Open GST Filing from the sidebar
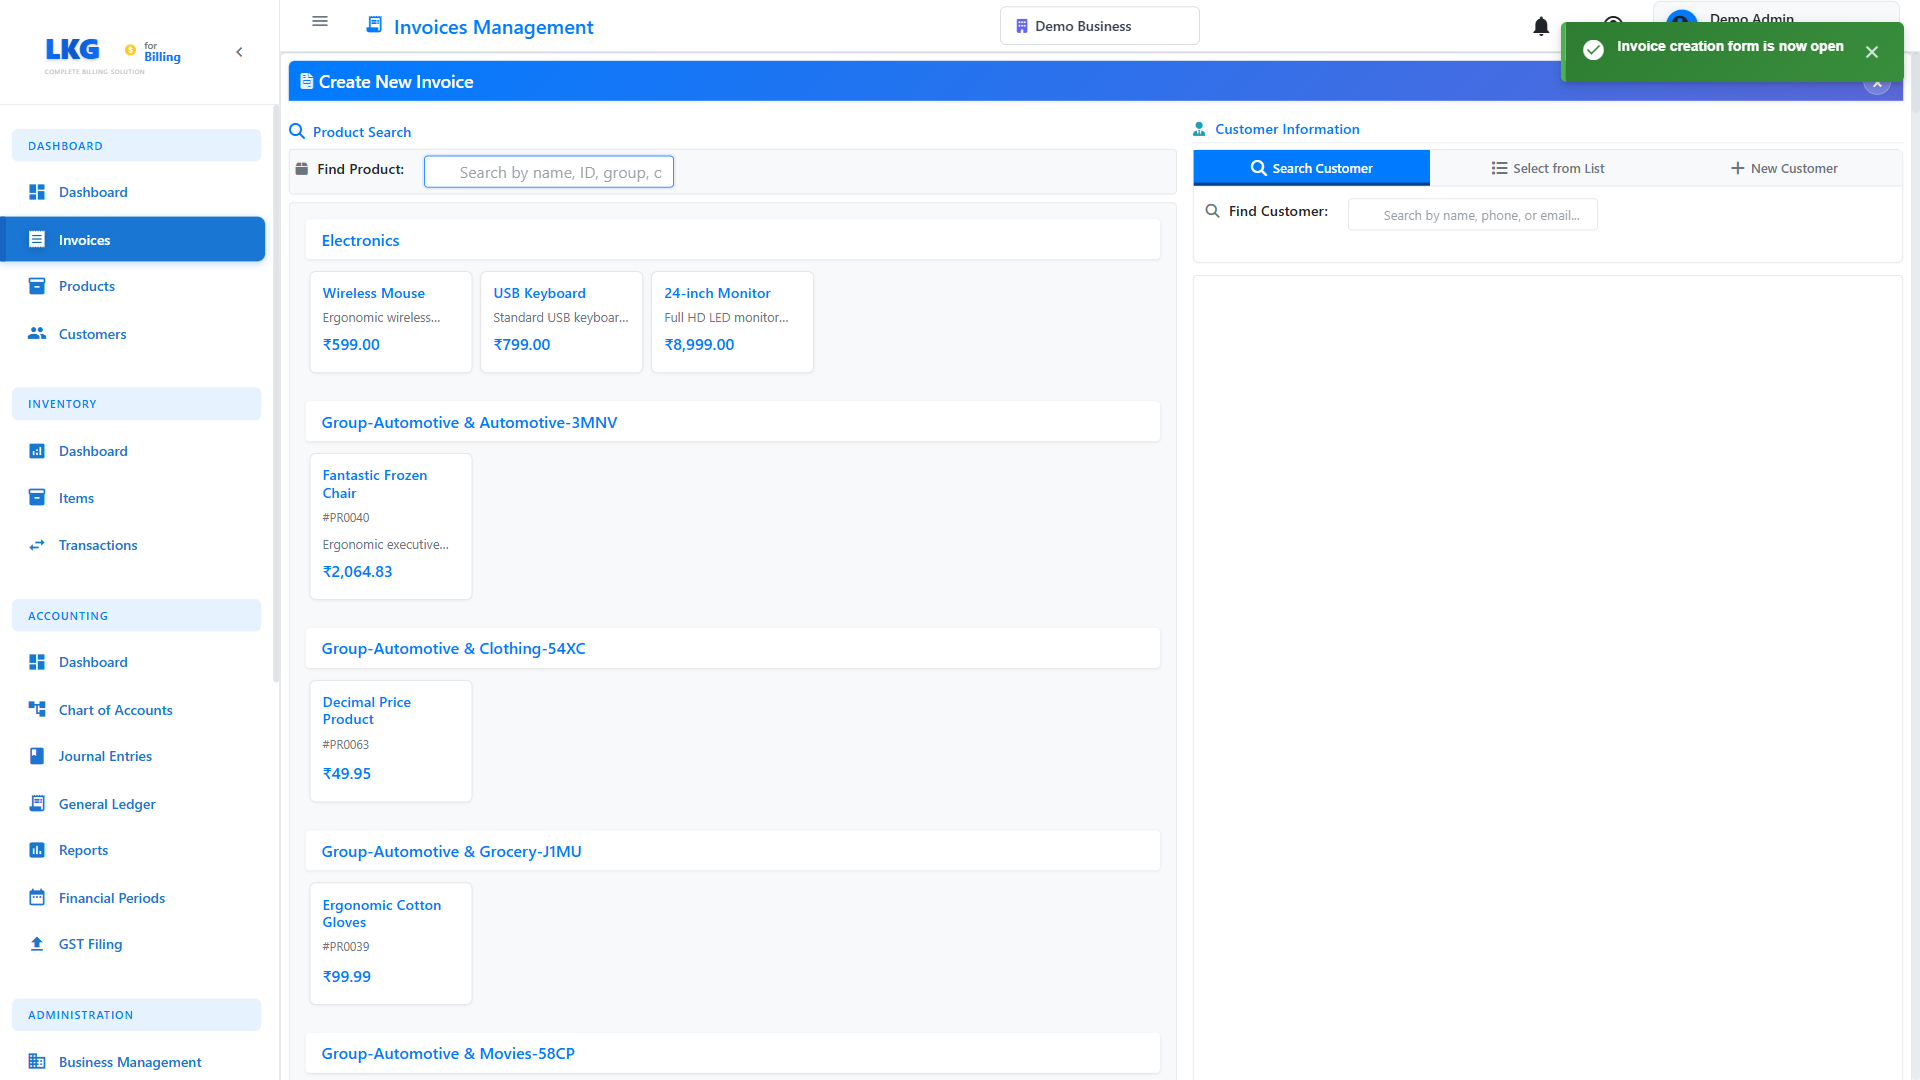The height and width of the screenshot is (1080, 1920). 90,943
